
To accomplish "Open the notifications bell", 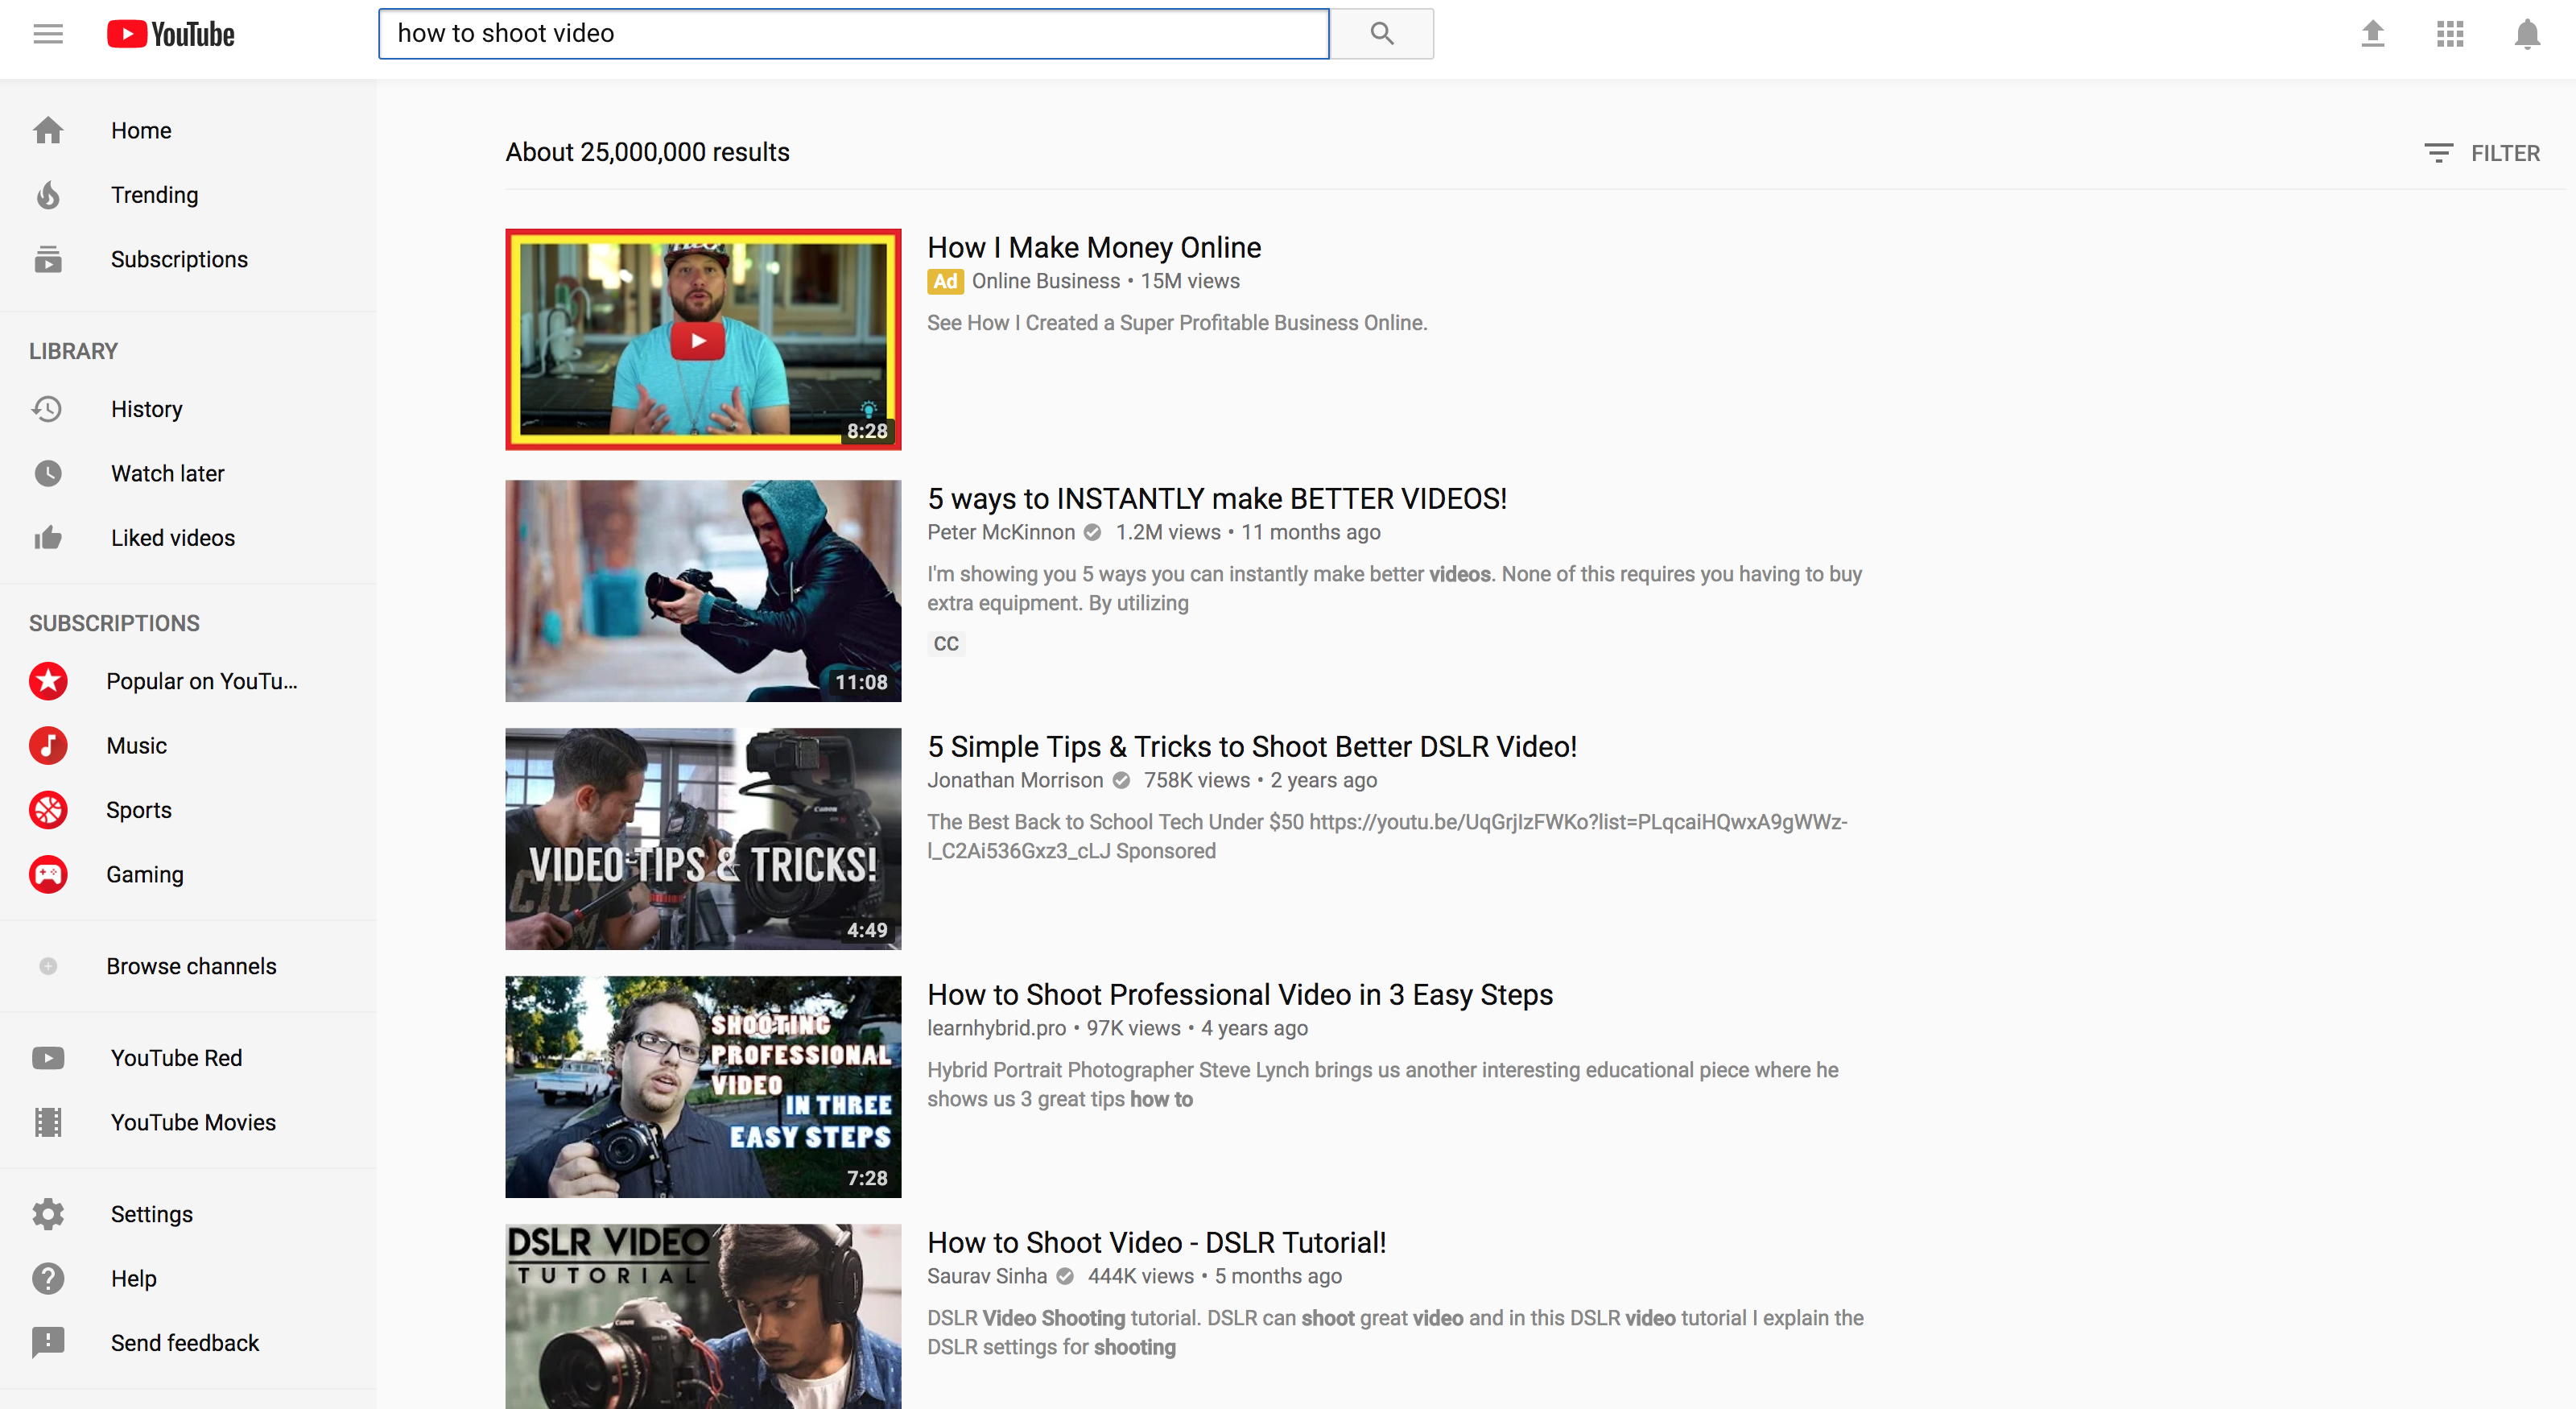I will [x=2526, y=34].
